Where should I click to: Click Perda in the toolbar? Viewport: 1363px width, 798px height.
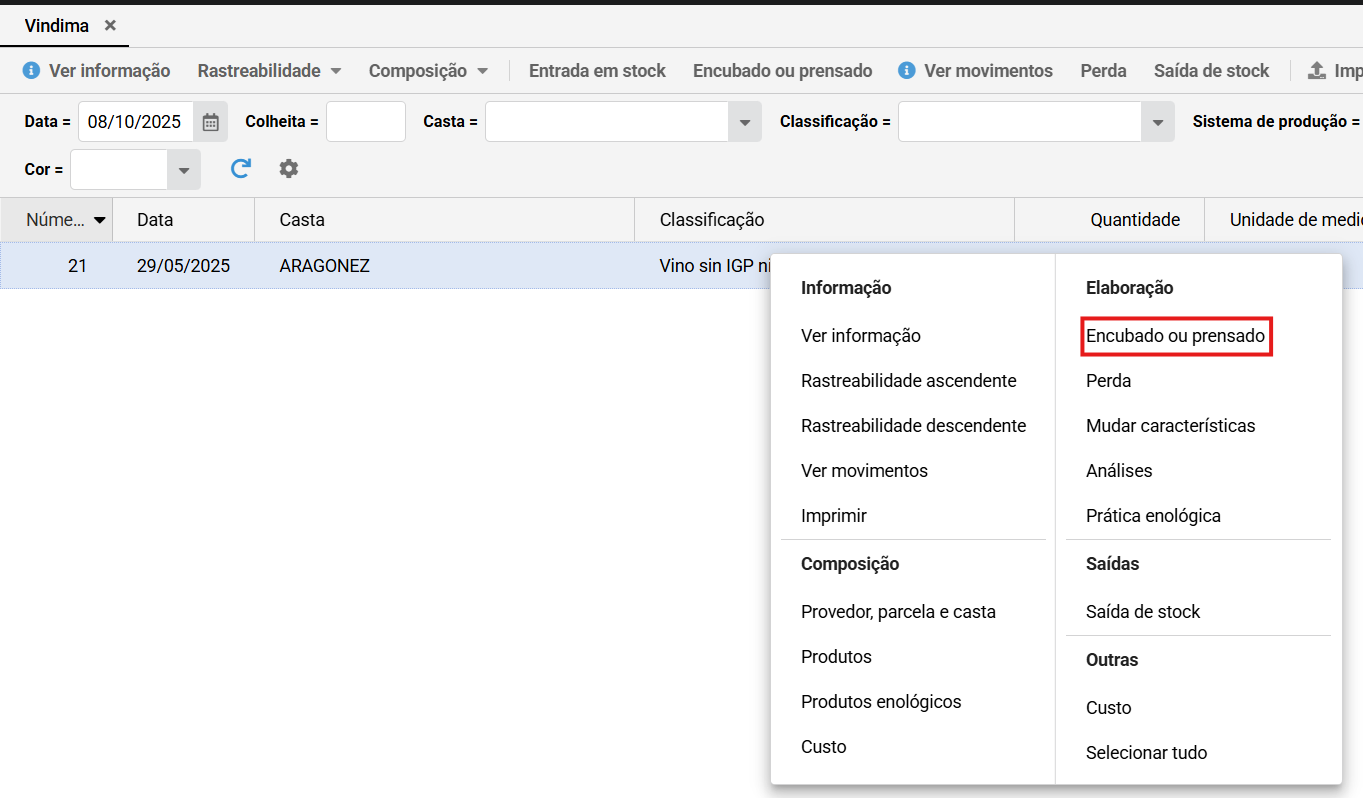pos(1103,71)
